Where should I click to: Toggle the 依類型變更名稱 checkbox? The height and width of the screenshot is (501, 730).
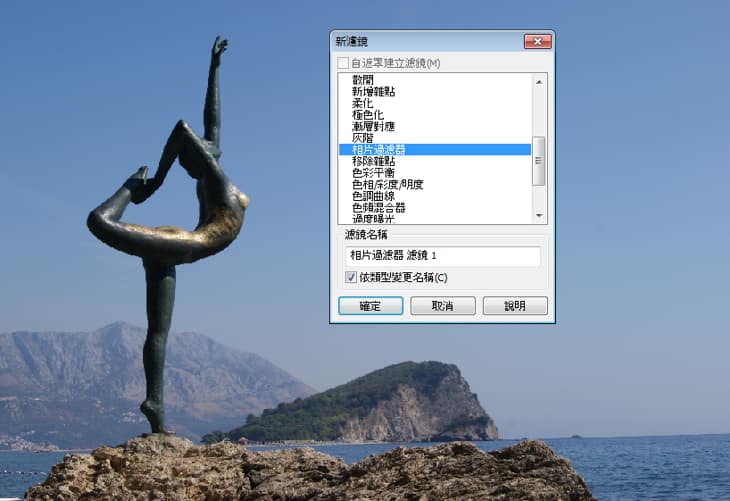[x=351, y=277]
